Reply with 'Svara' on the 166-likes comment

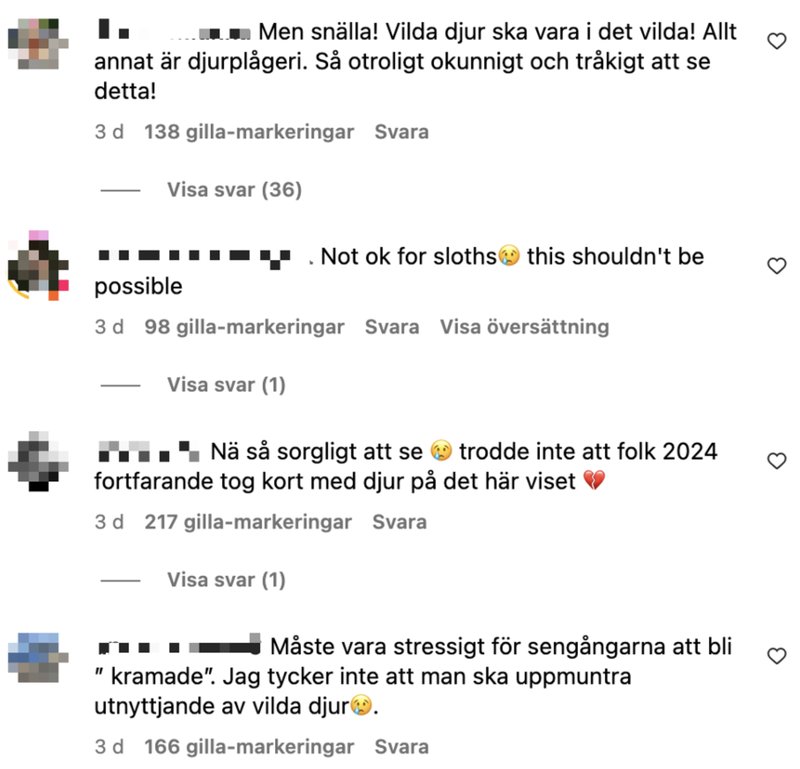[402, 747]
